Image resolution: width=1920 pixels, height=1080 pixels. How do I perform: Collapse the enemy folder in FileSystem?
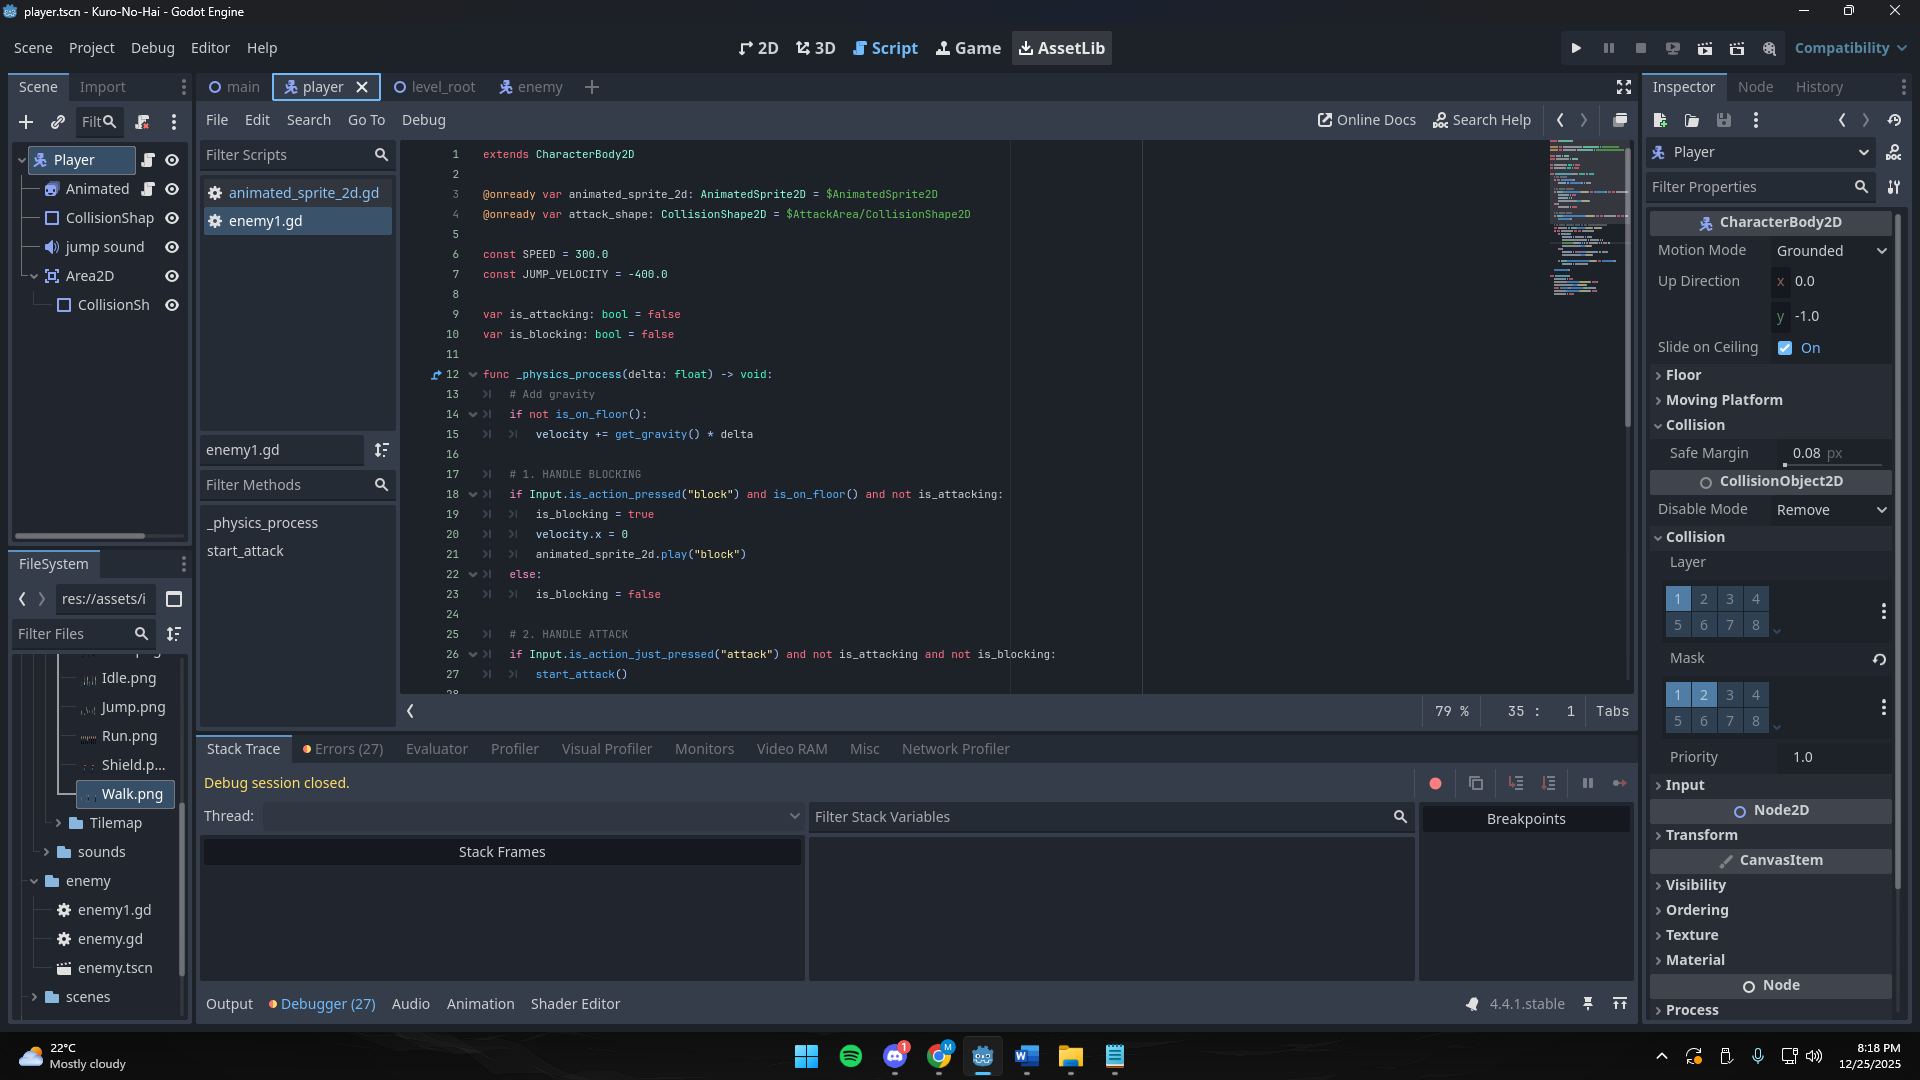pos(34,881)
